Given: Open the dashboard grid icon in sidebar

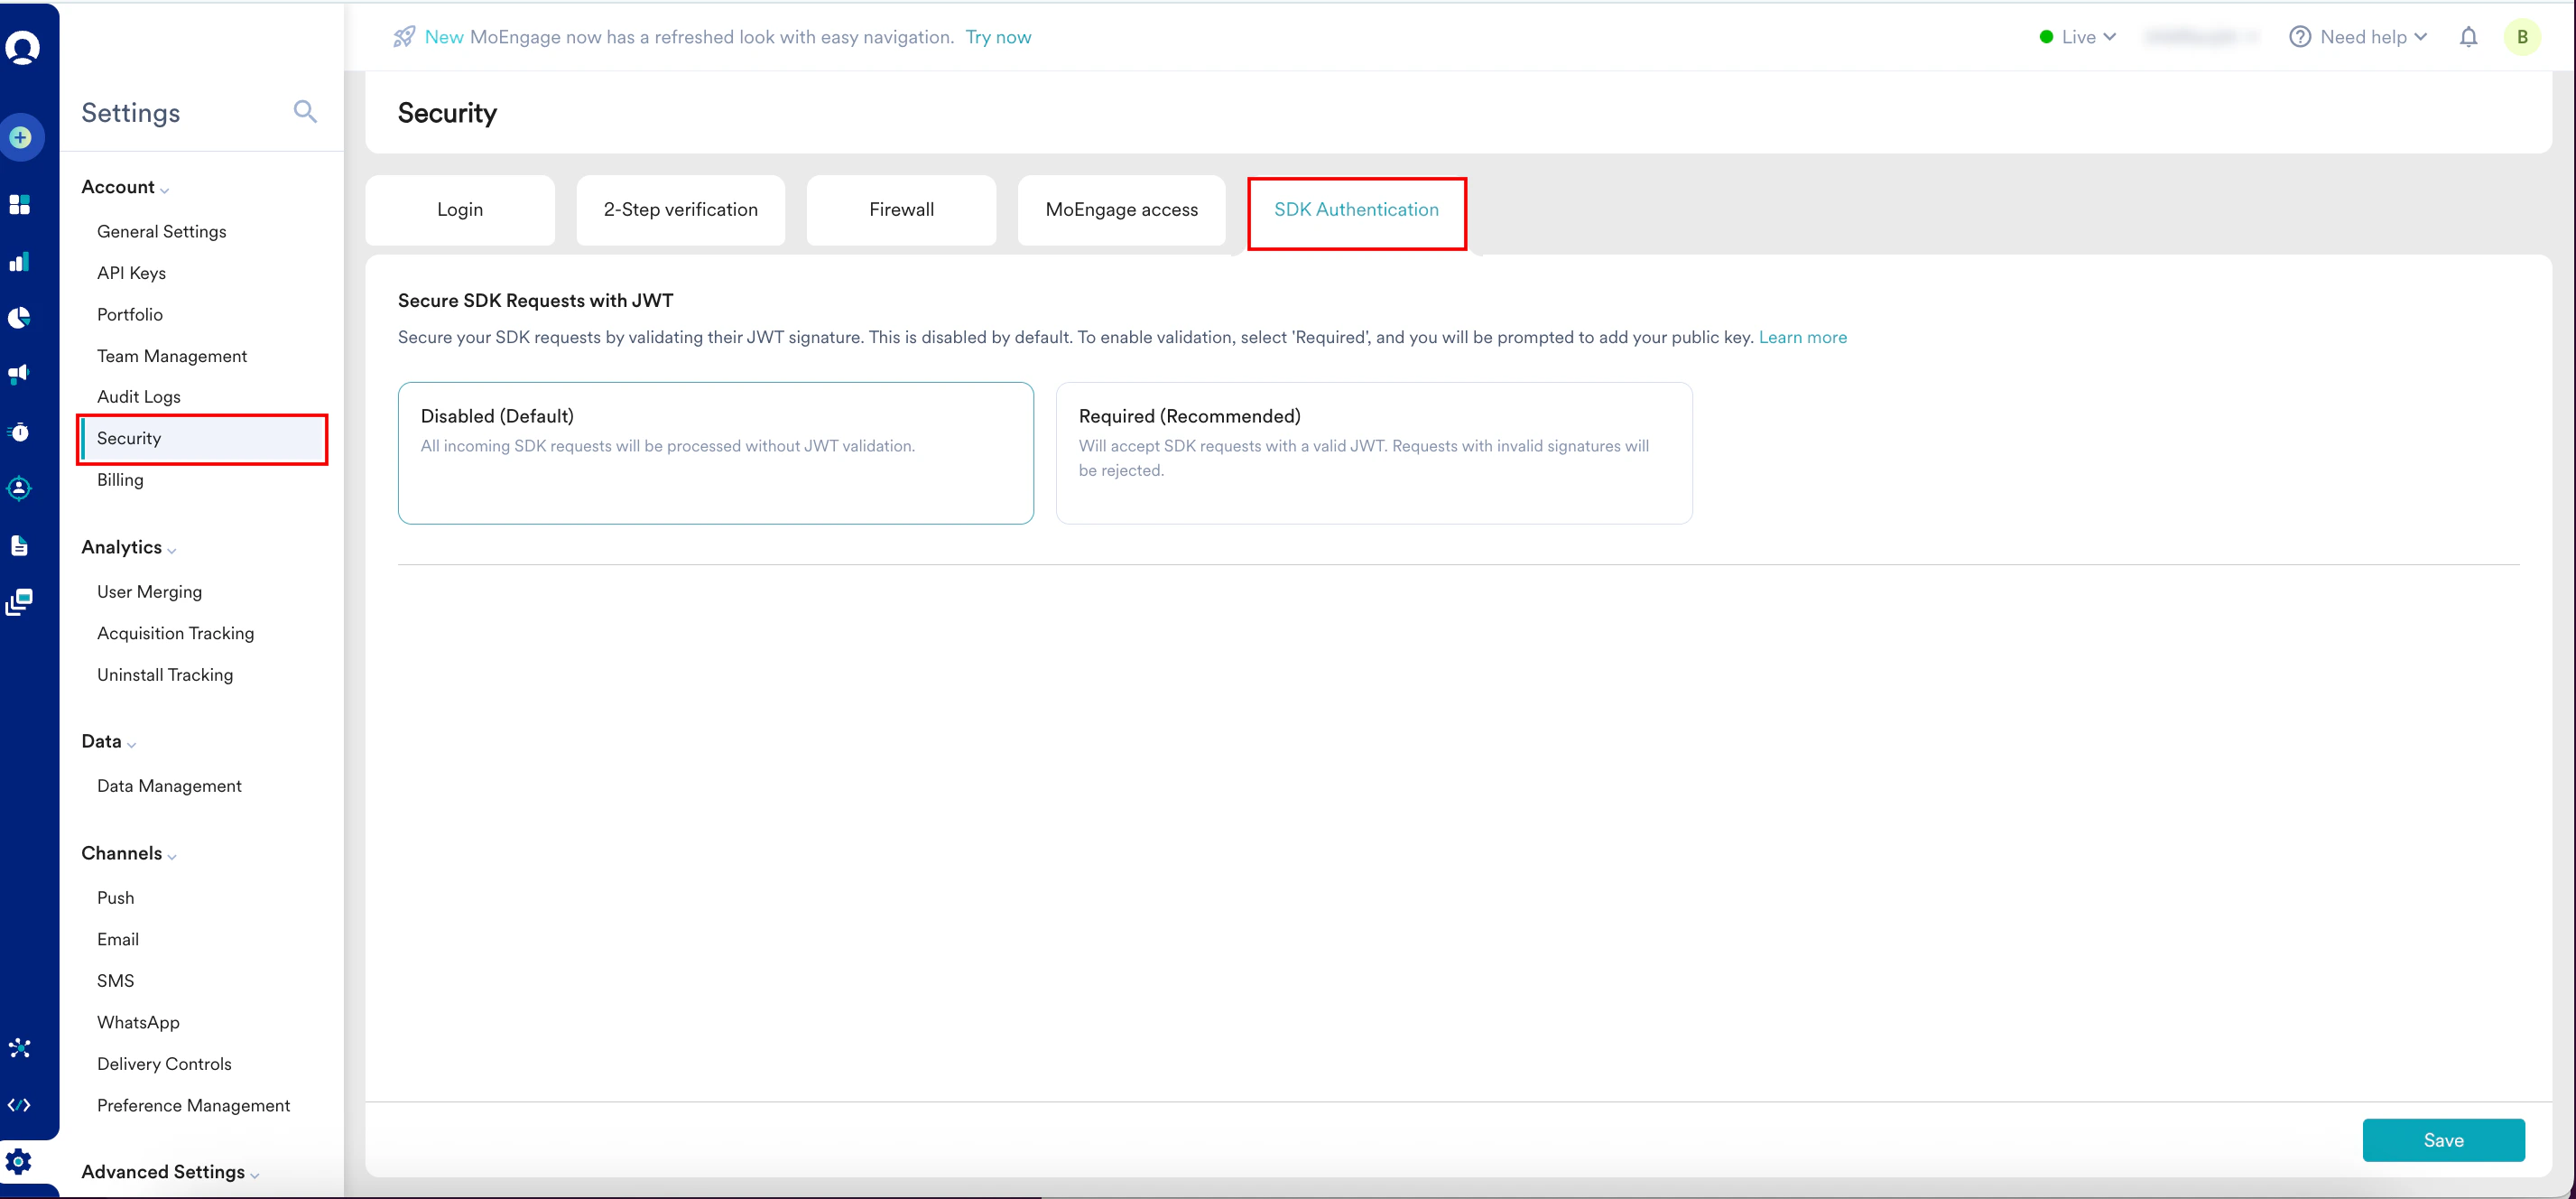Looking at the screenshot, I should tap(20, 205).
